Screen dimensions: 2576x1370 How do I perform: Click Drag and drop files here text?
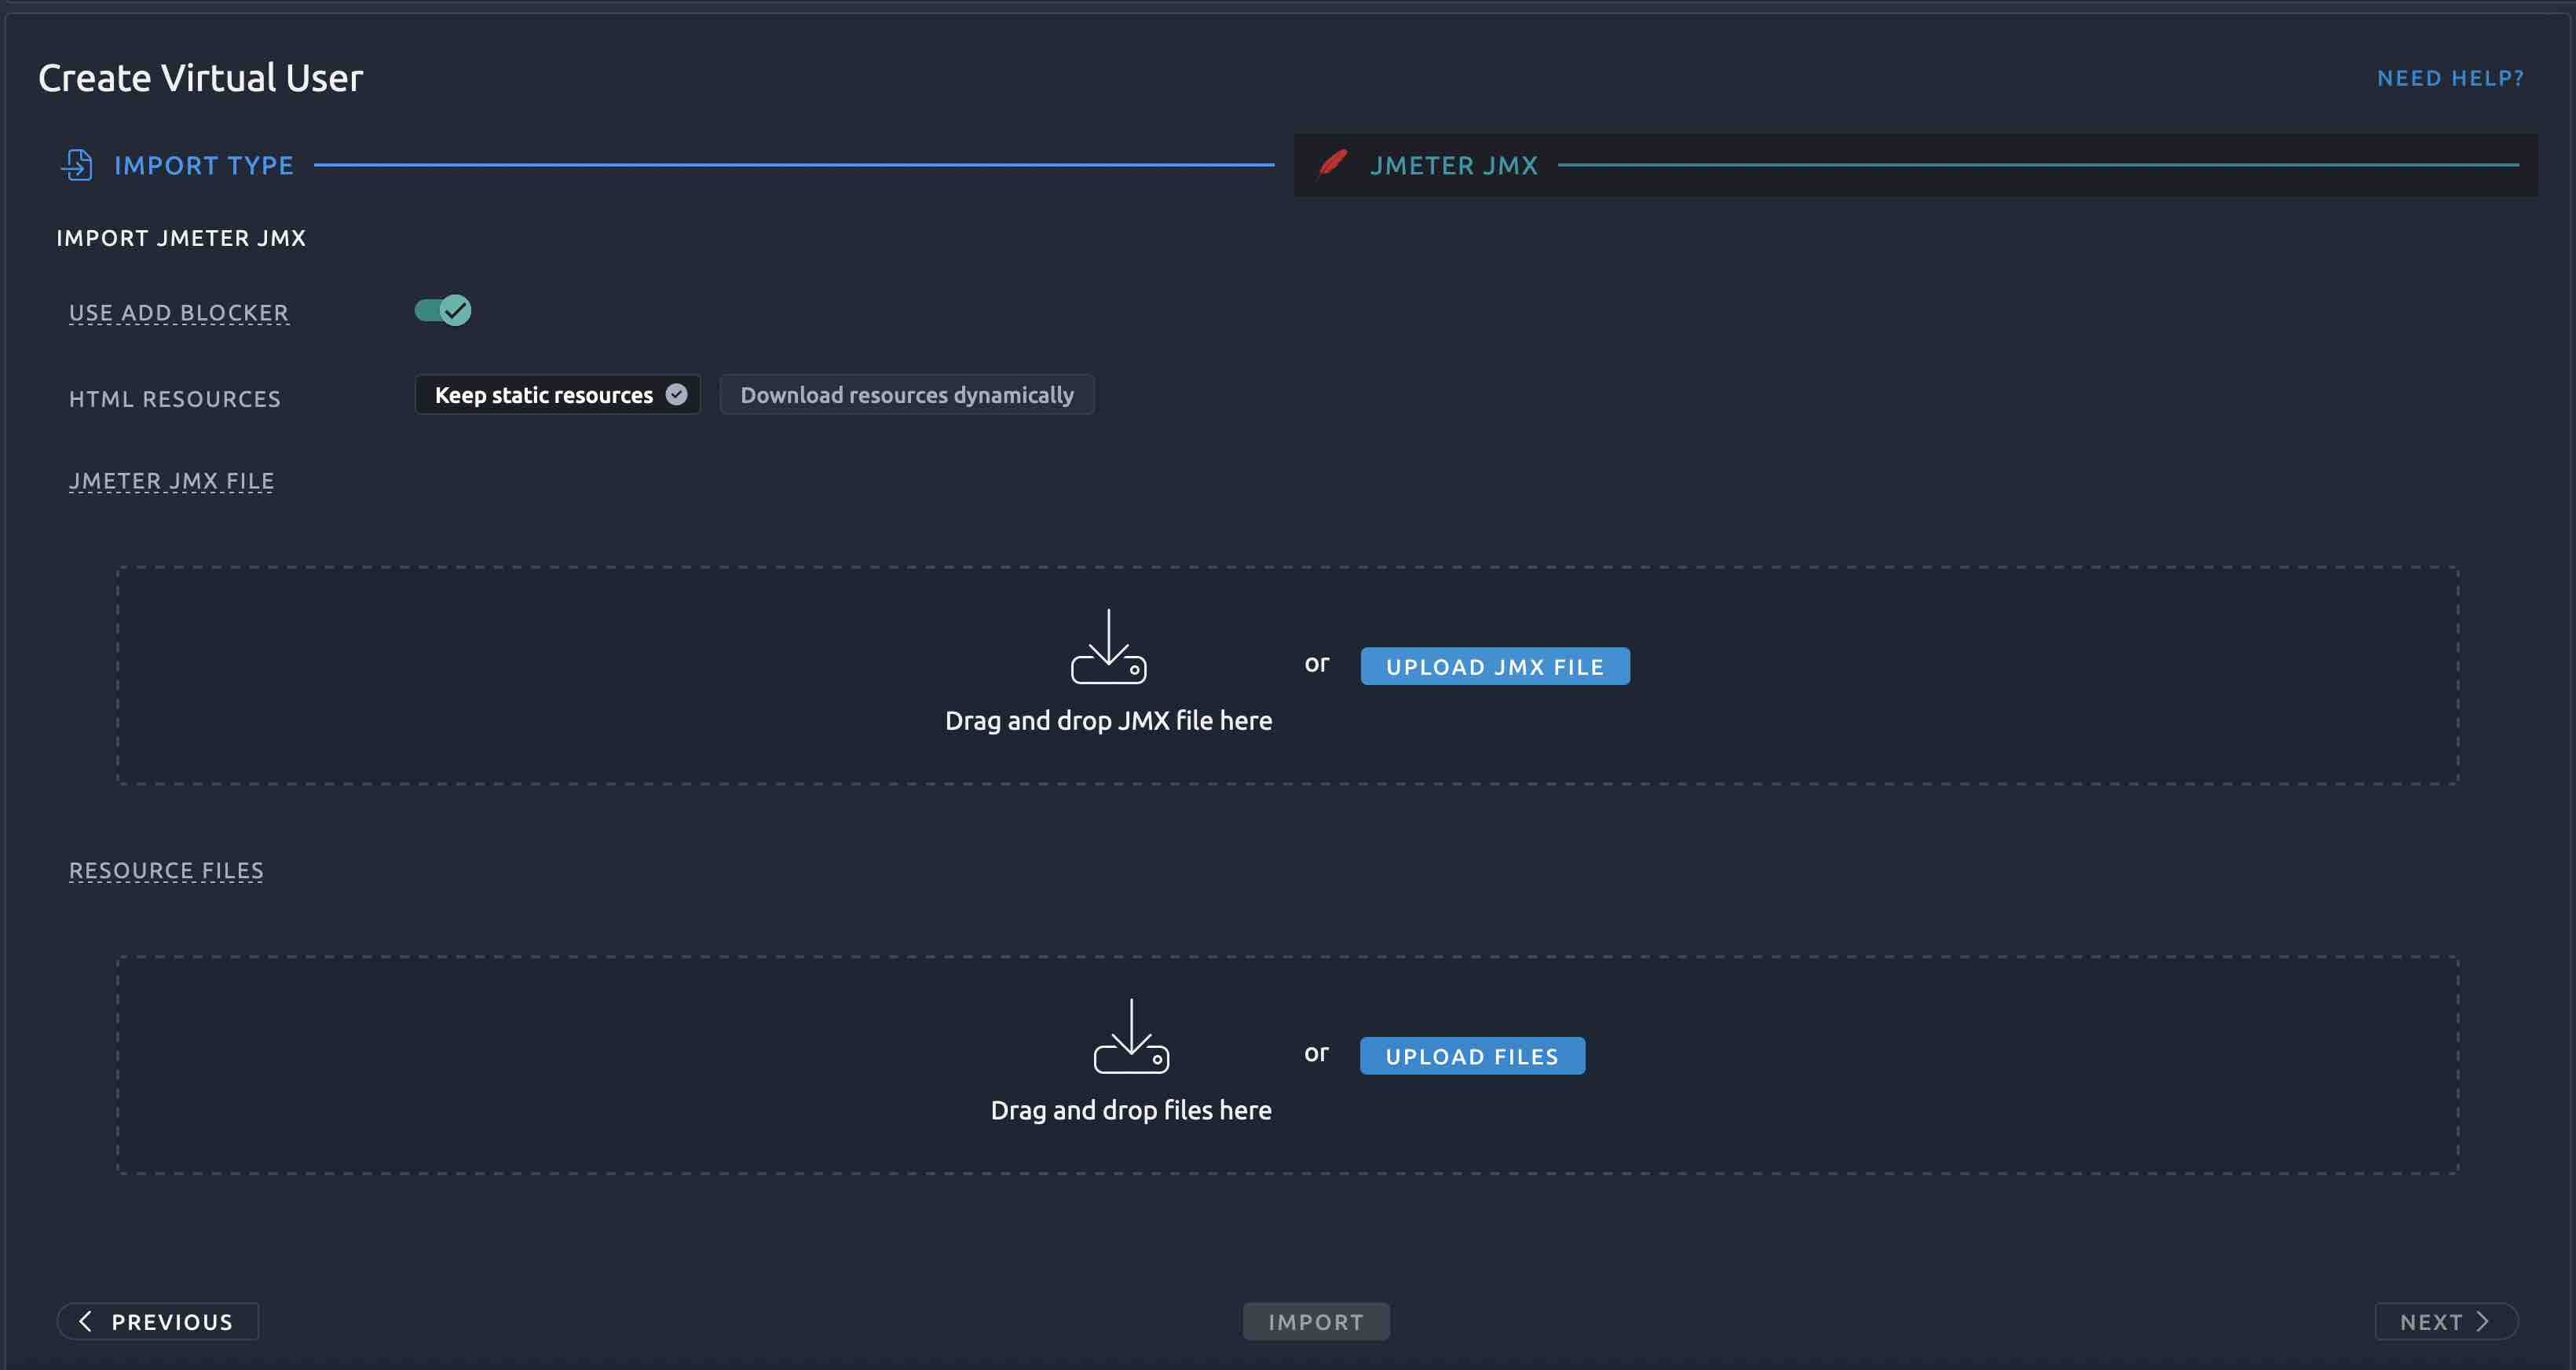[x=1131, y=1110]
